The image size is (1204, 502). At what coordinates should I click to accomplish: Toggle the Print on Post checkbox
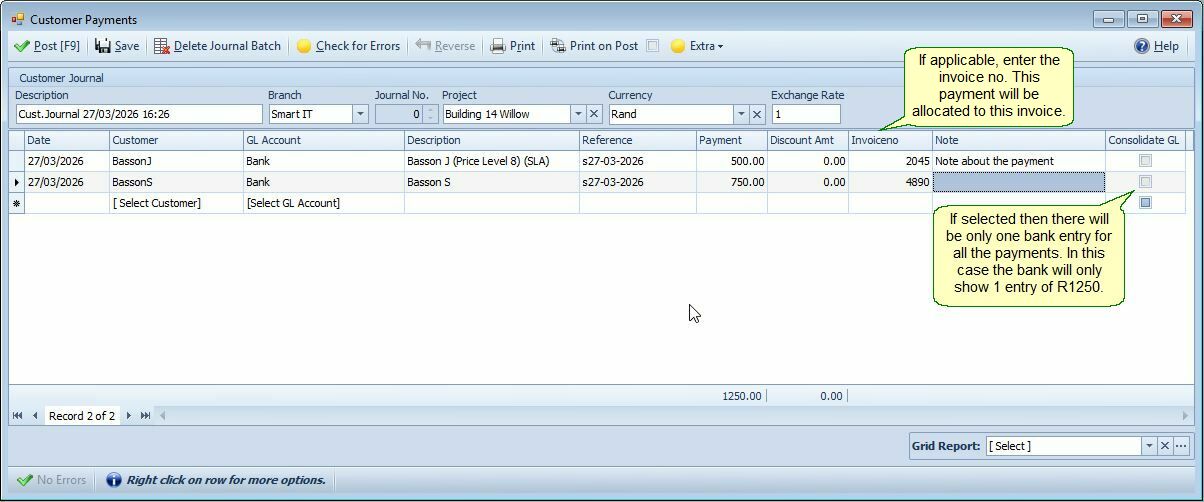[652, 46]
